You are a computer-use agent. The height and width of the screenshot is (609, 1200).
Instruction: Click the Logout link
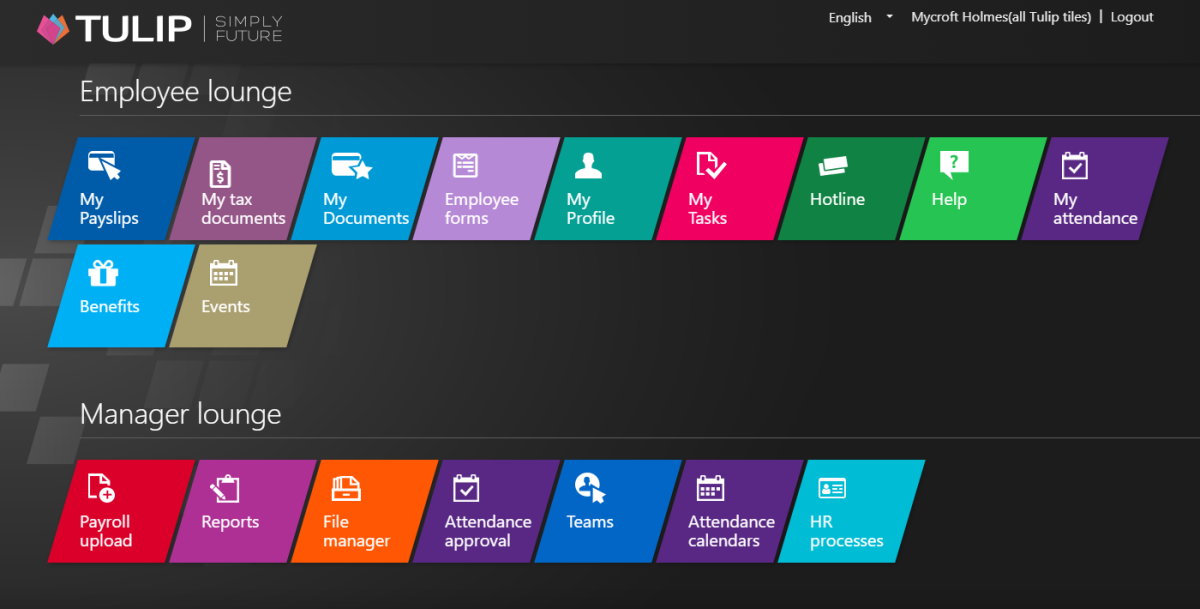1131,17
